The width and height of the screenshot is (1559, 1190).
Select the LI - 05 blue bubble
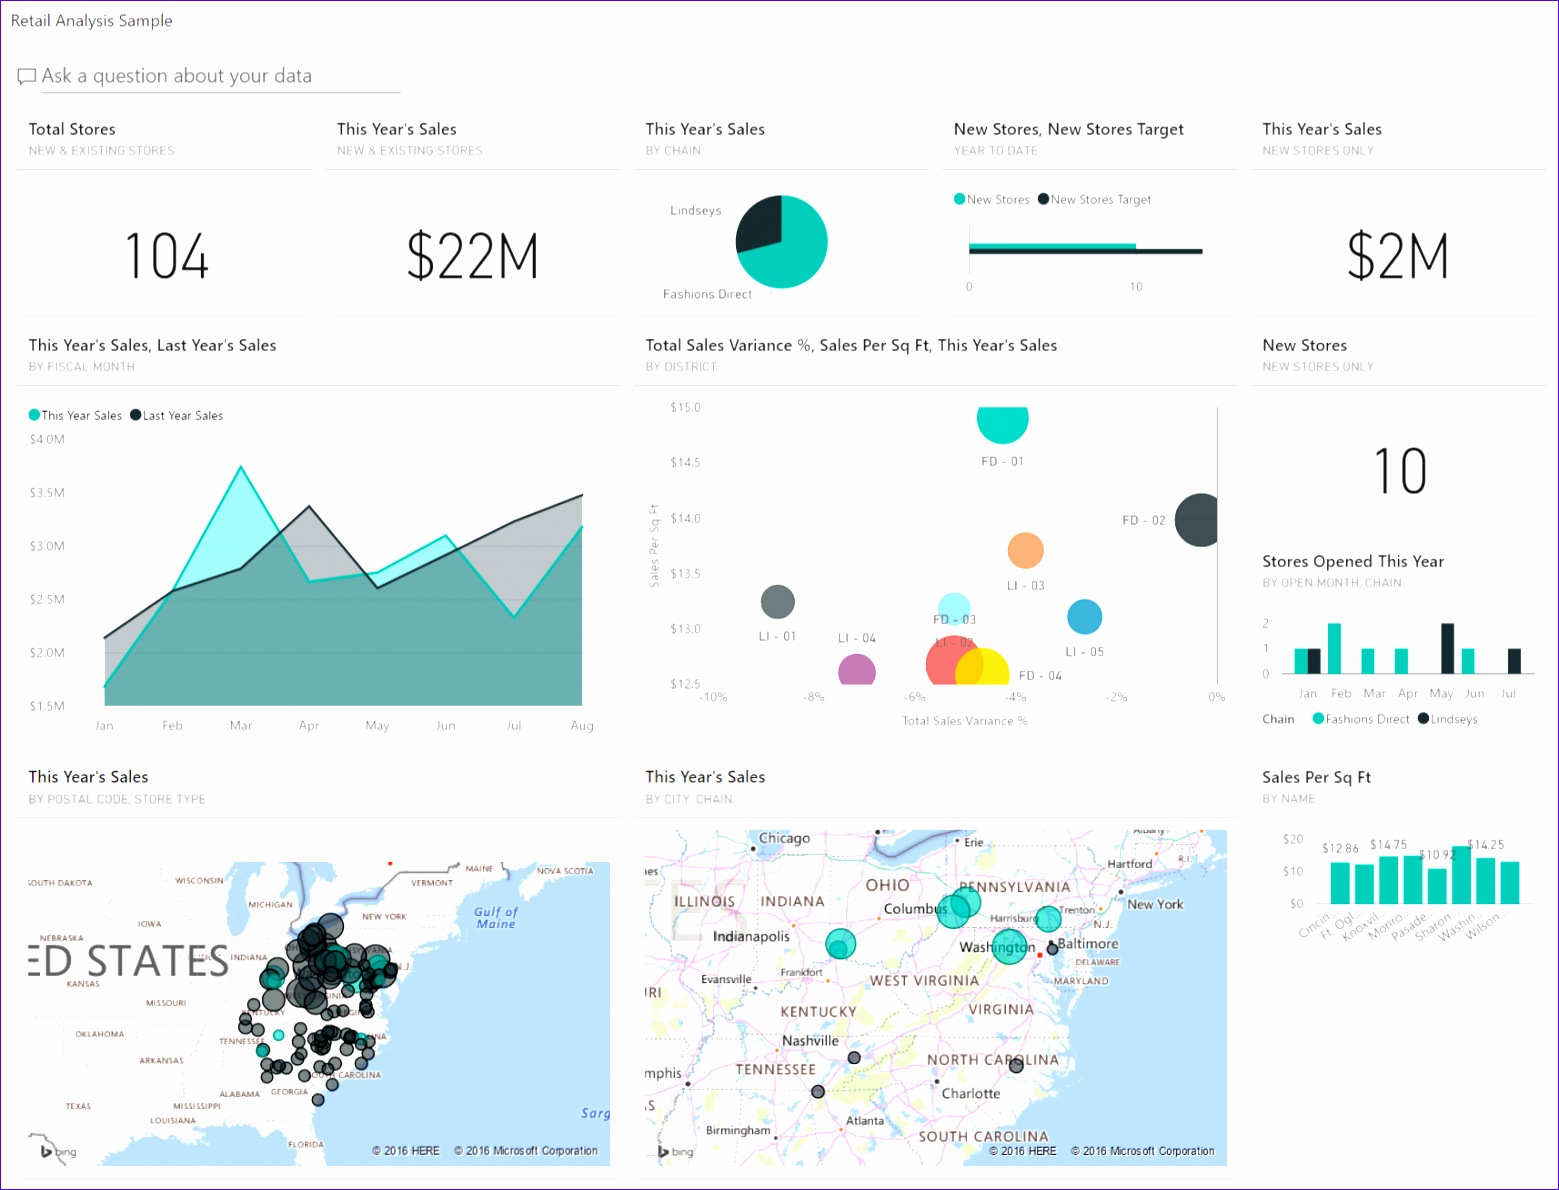pyautogui.click(x=1085, y=617)
